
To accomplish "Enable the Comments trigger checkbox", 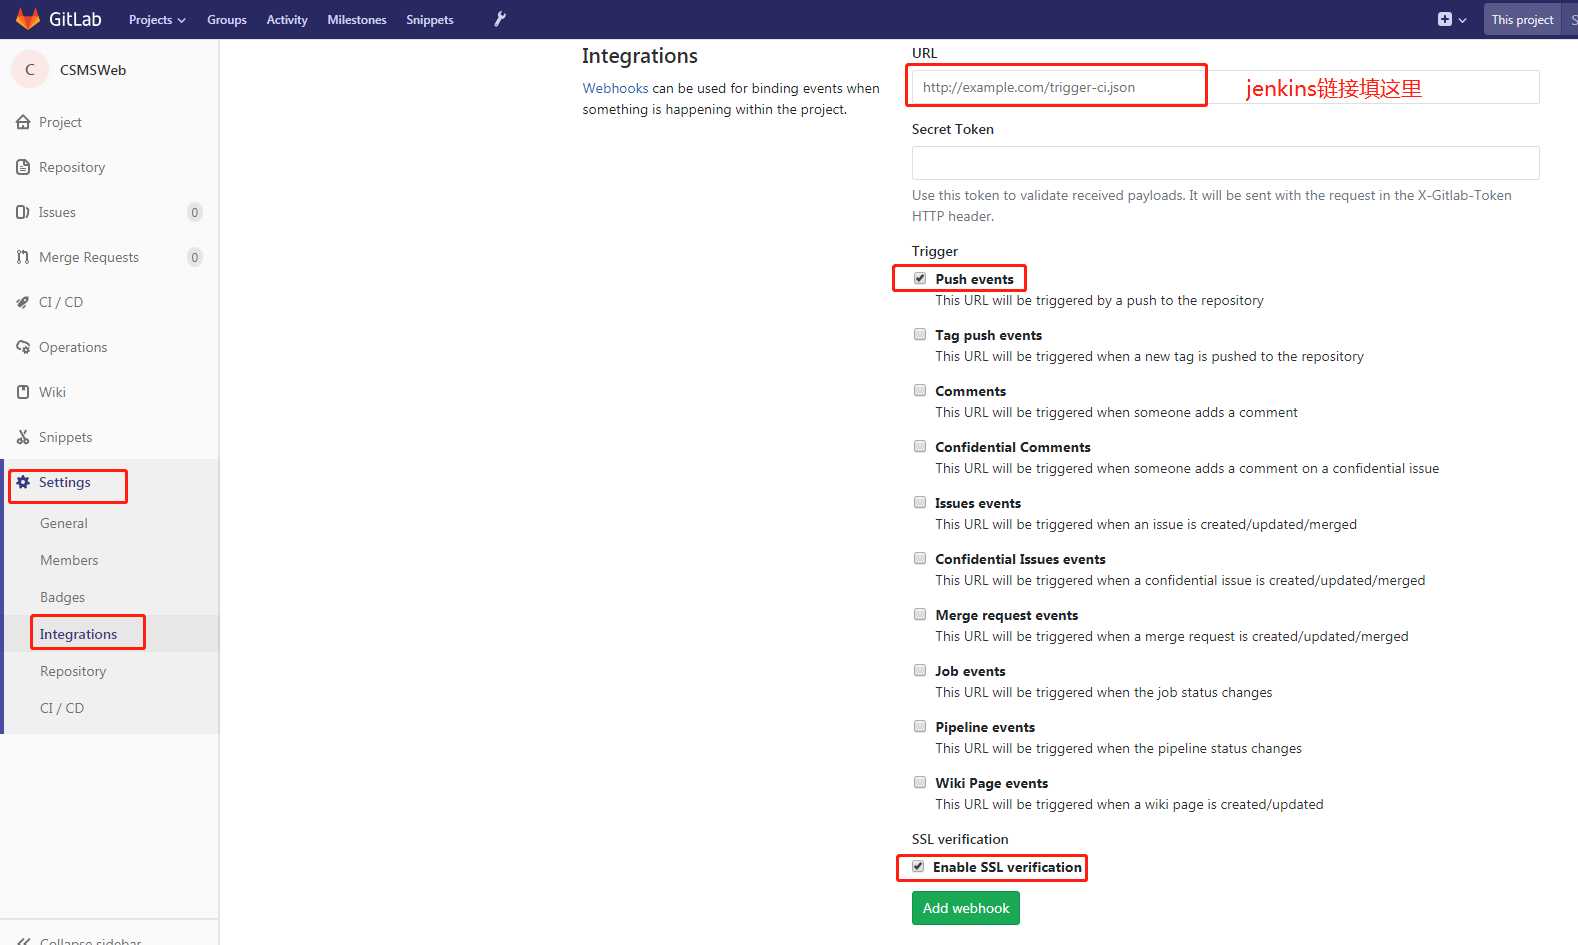I will [920, 390].
